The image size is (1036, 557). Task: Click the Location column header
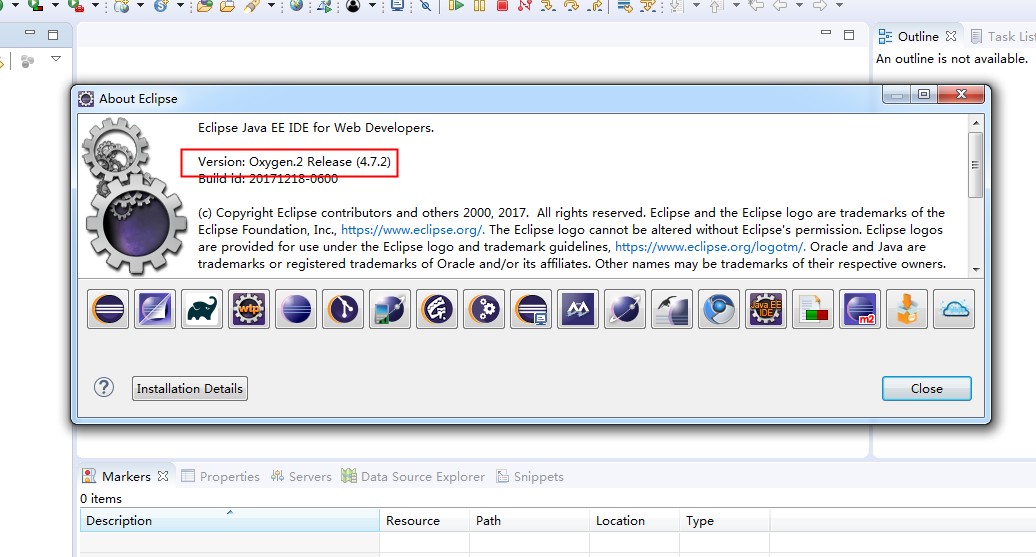(634, 521)
